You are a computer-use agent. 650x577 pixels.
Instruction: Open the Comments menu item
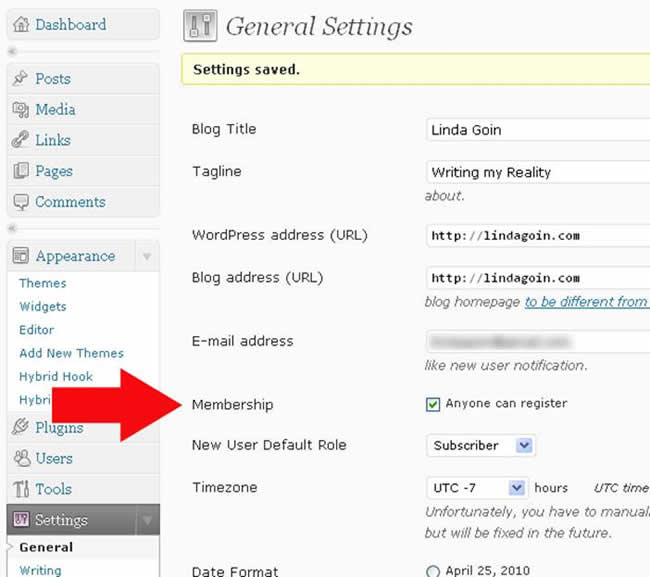pos(70,202)
